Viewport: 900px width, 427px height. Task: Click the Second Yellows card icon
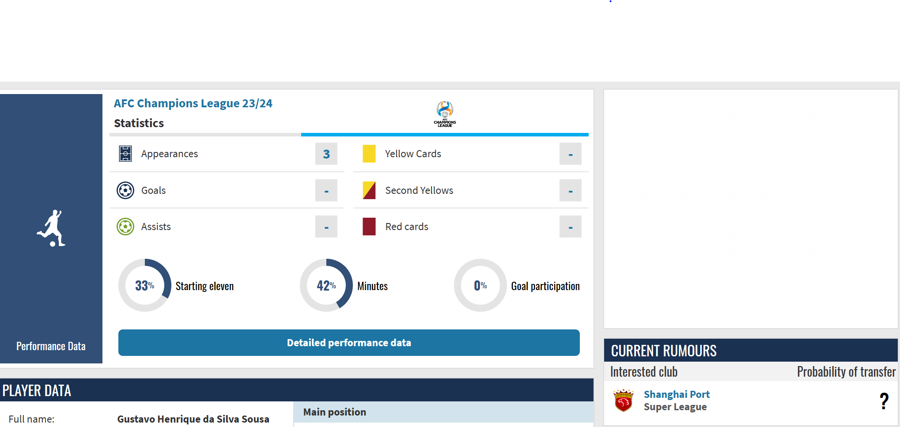click(x=369, y=190)
